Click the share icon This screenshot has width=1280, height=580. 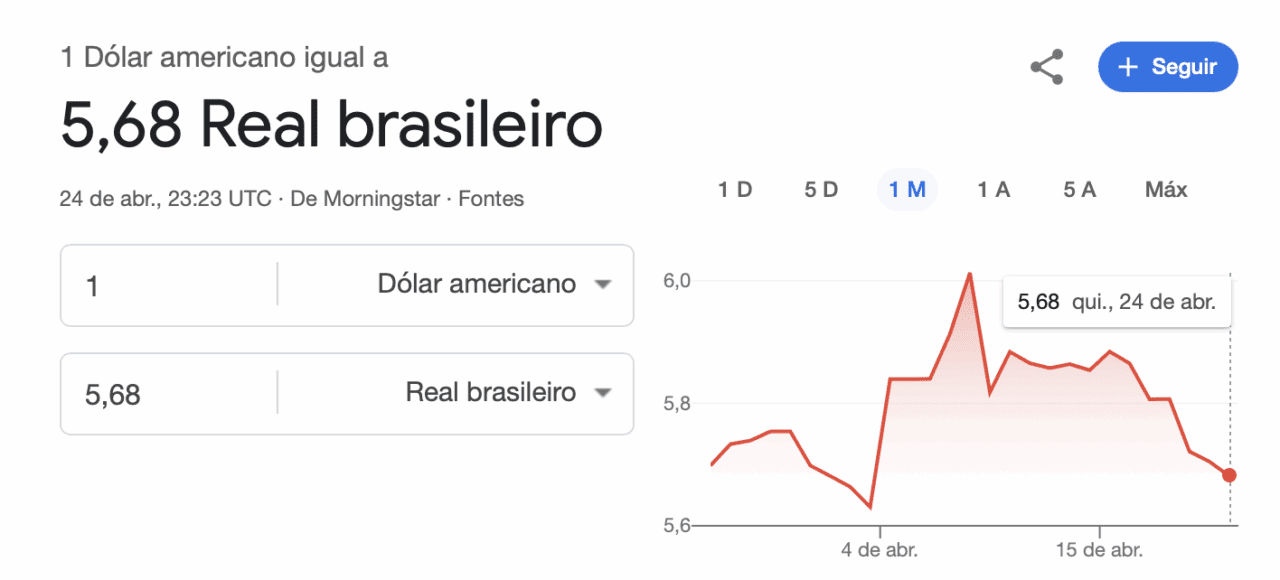pyautogui.click(x=1046, y=68)
